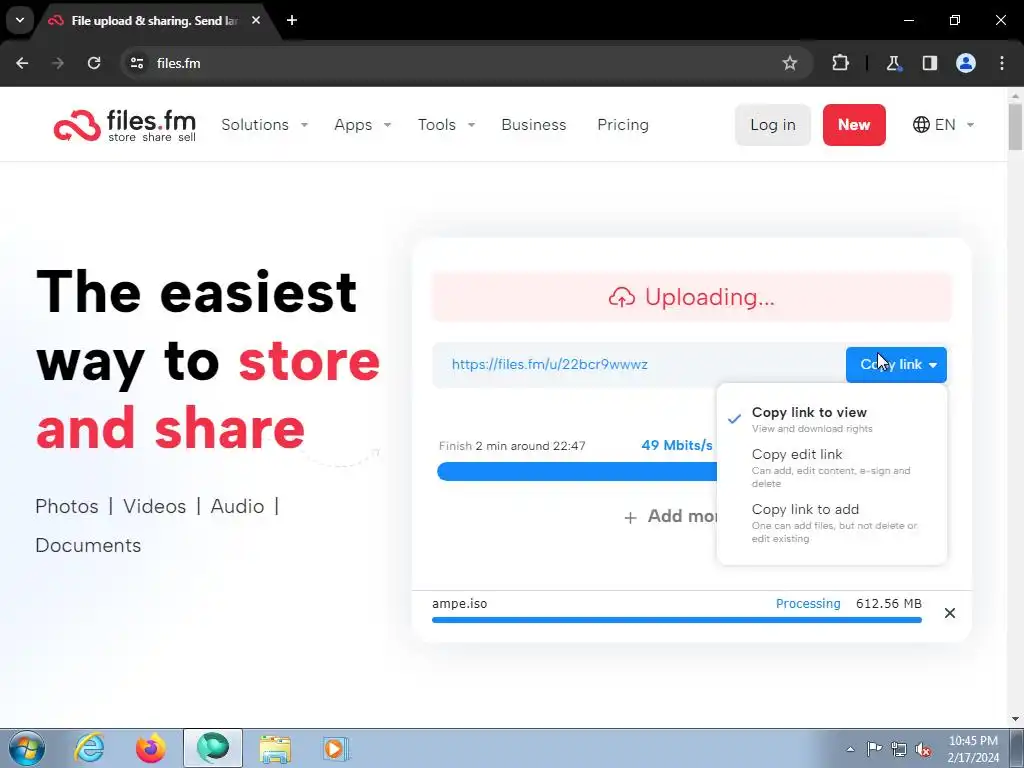
Task: Click the page vertical scrollbar thumb
Action: (x=1015, y=126)
